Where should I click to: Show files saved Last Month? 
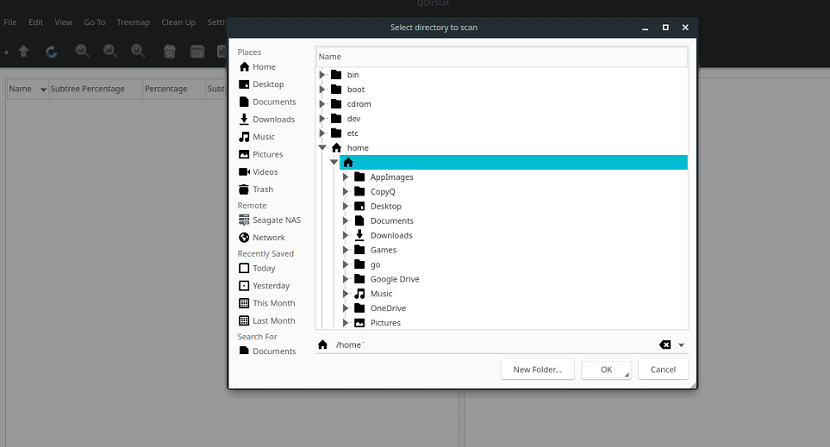(274, 320)
